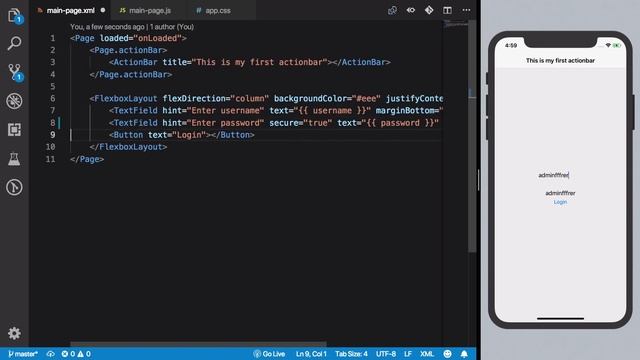Click the FlexboxLayout opening tag name
640x360 pixels.
[126, 98]
